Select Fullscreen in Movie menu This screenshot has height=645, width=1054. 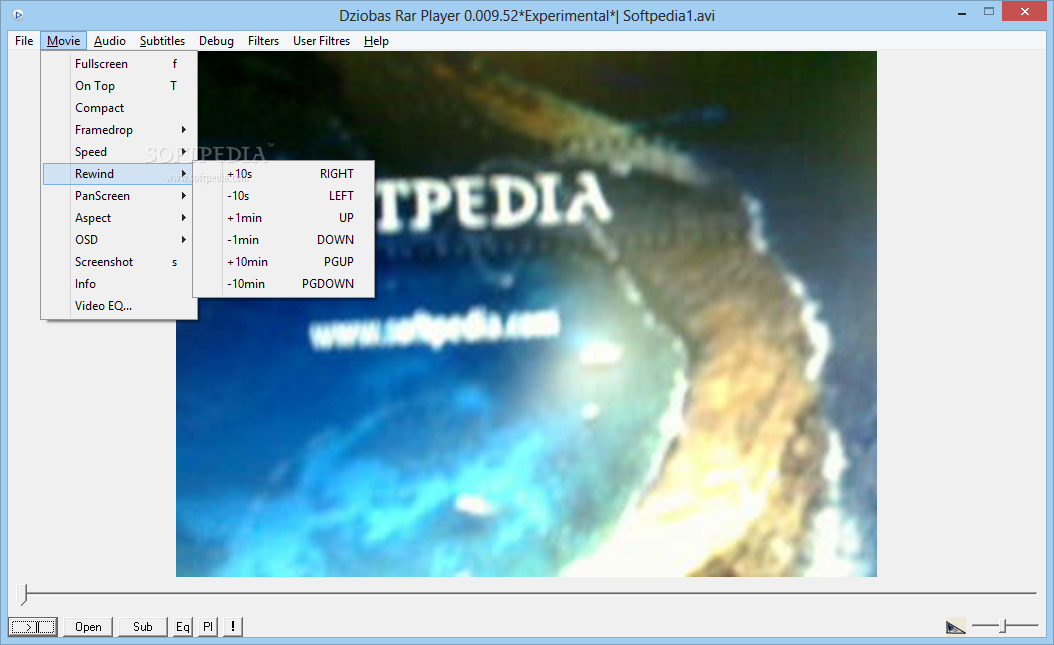click(120, 64)
